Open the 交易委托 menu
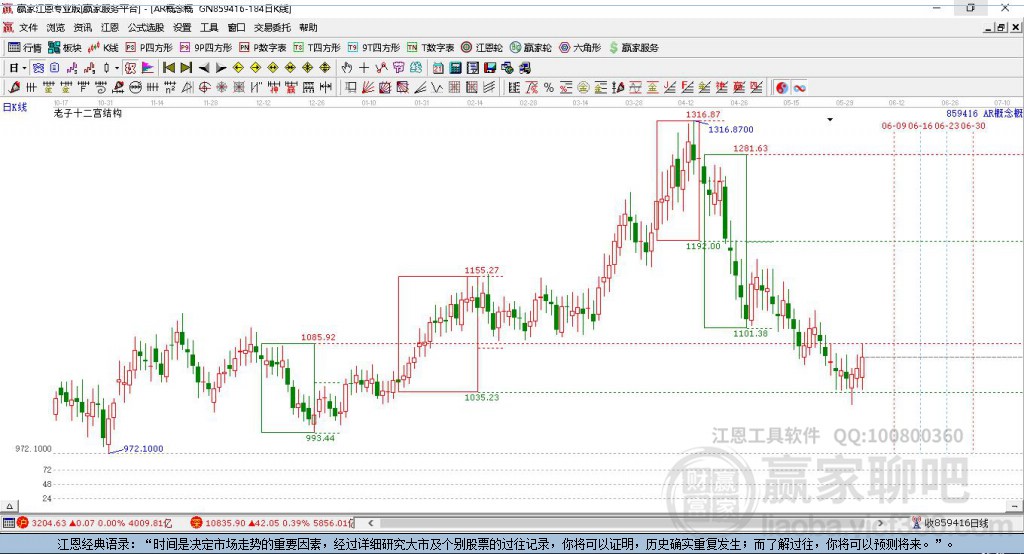Screen dimensions: 1024x554 point(272,27)
